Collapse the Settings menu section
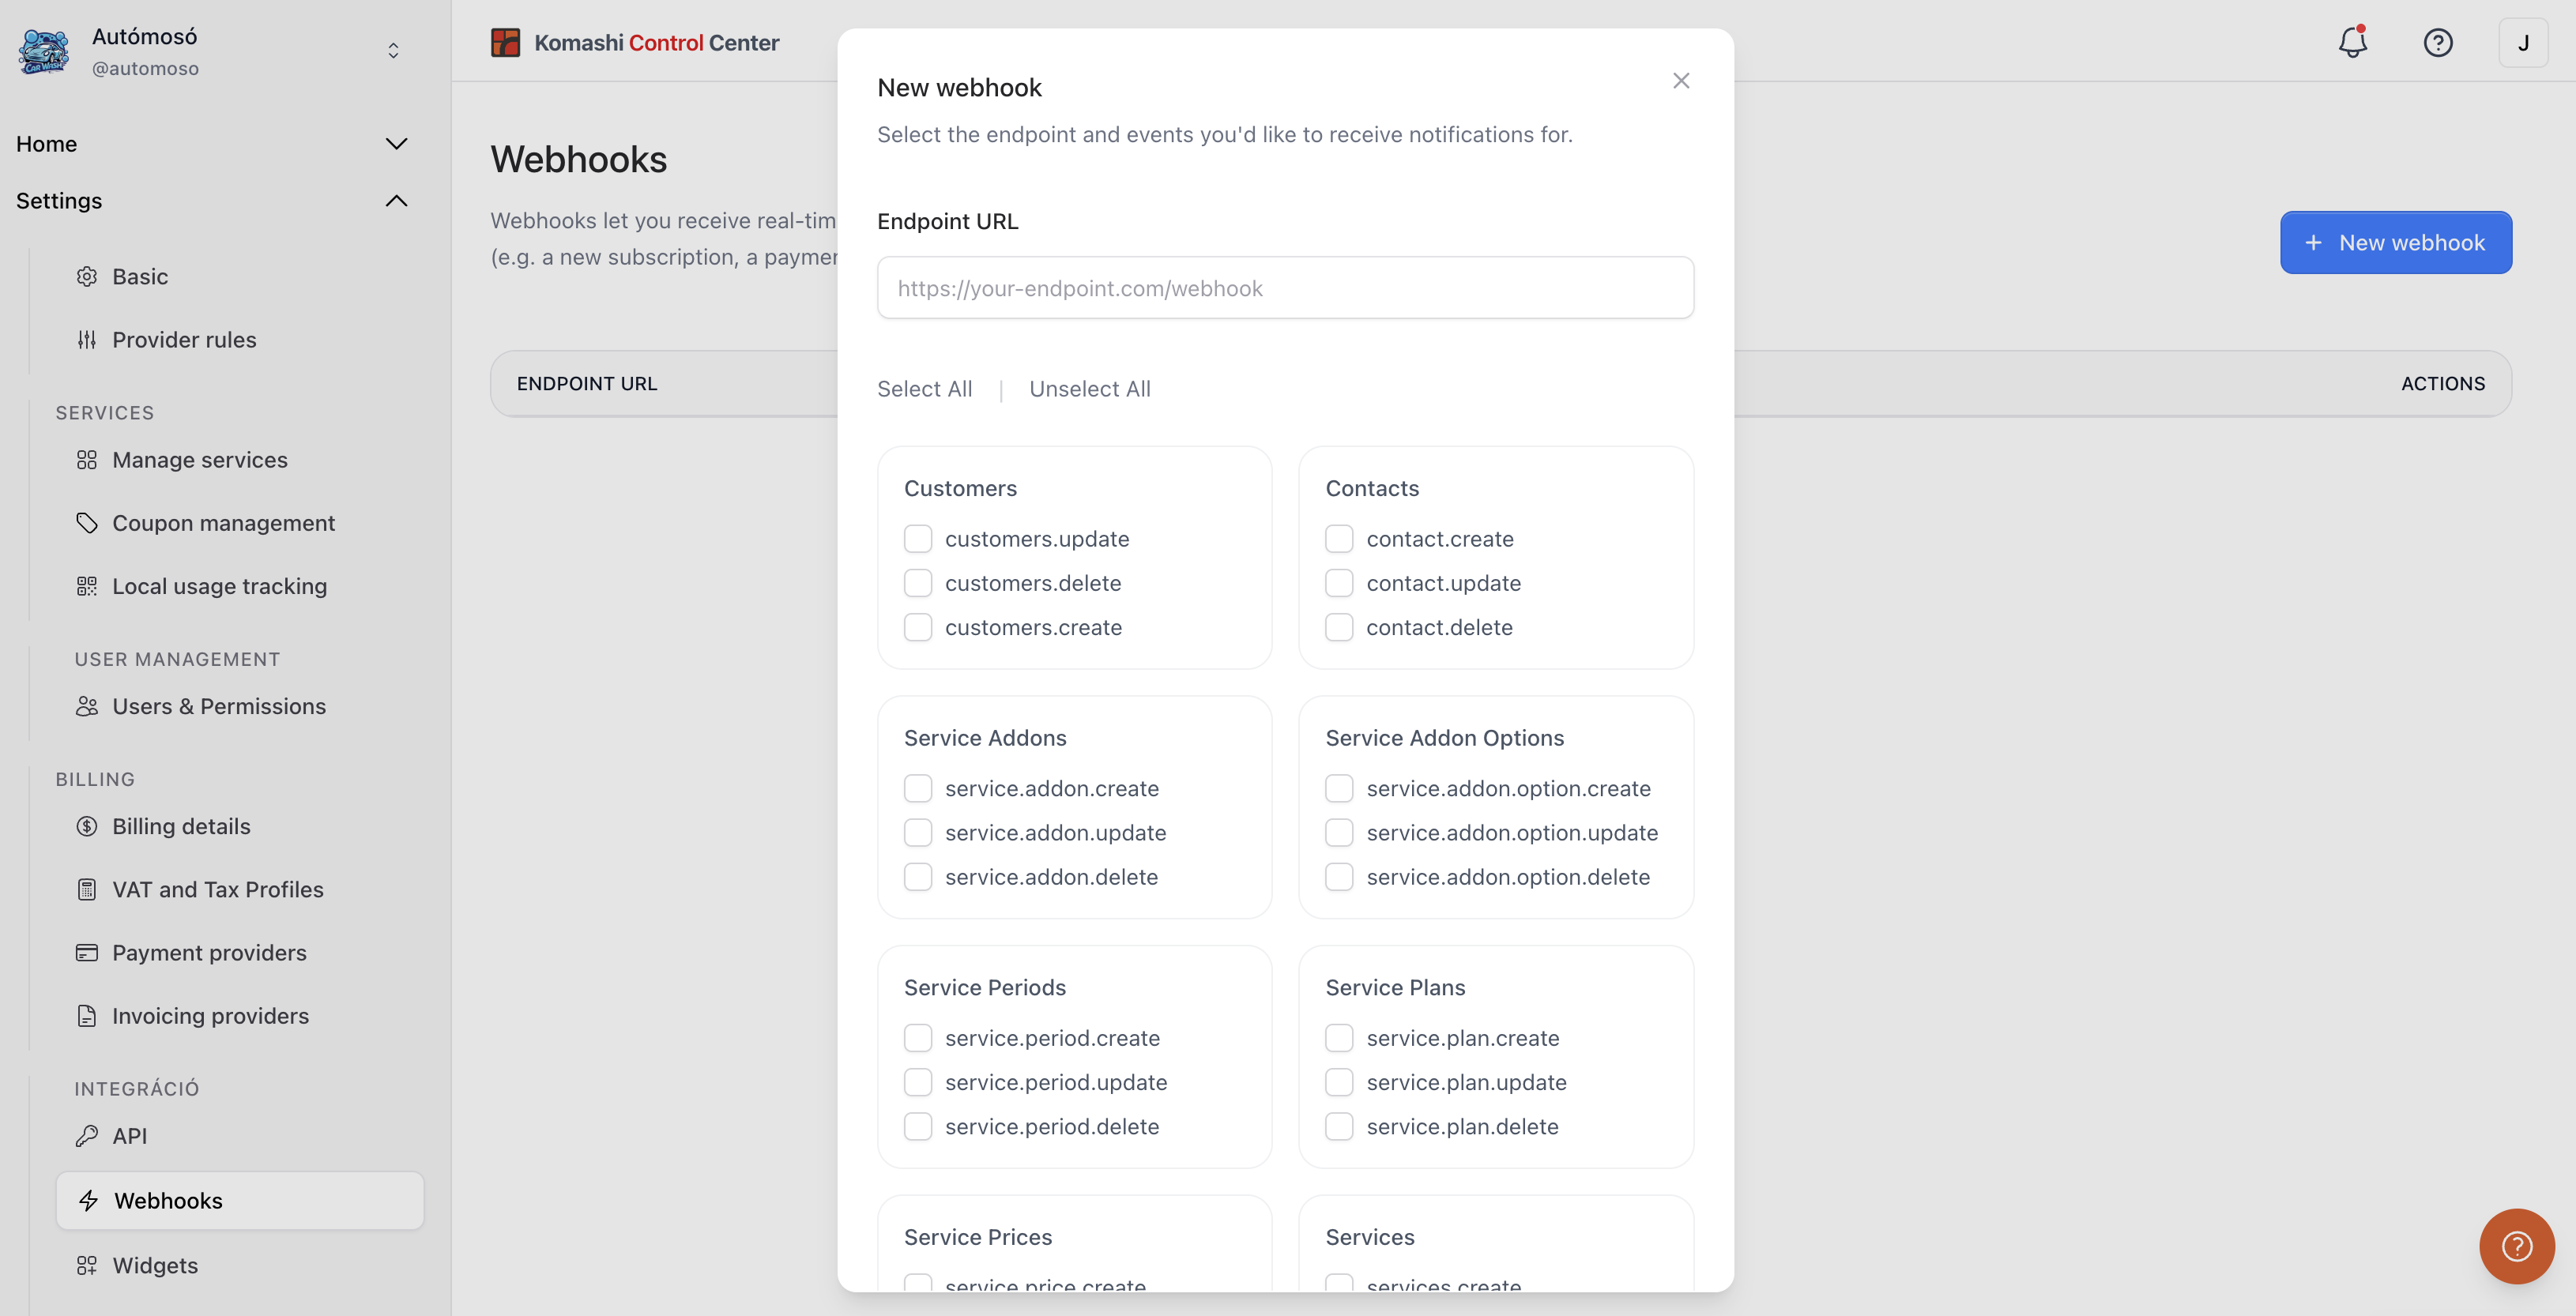2576x1316 pixels. pyautogui.click(x=396, y=201)
